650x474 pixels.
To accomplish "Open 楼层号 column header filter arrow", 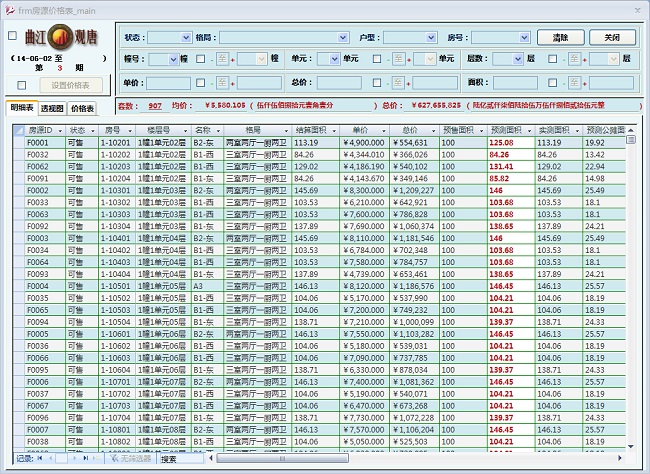I will point(185,131).
